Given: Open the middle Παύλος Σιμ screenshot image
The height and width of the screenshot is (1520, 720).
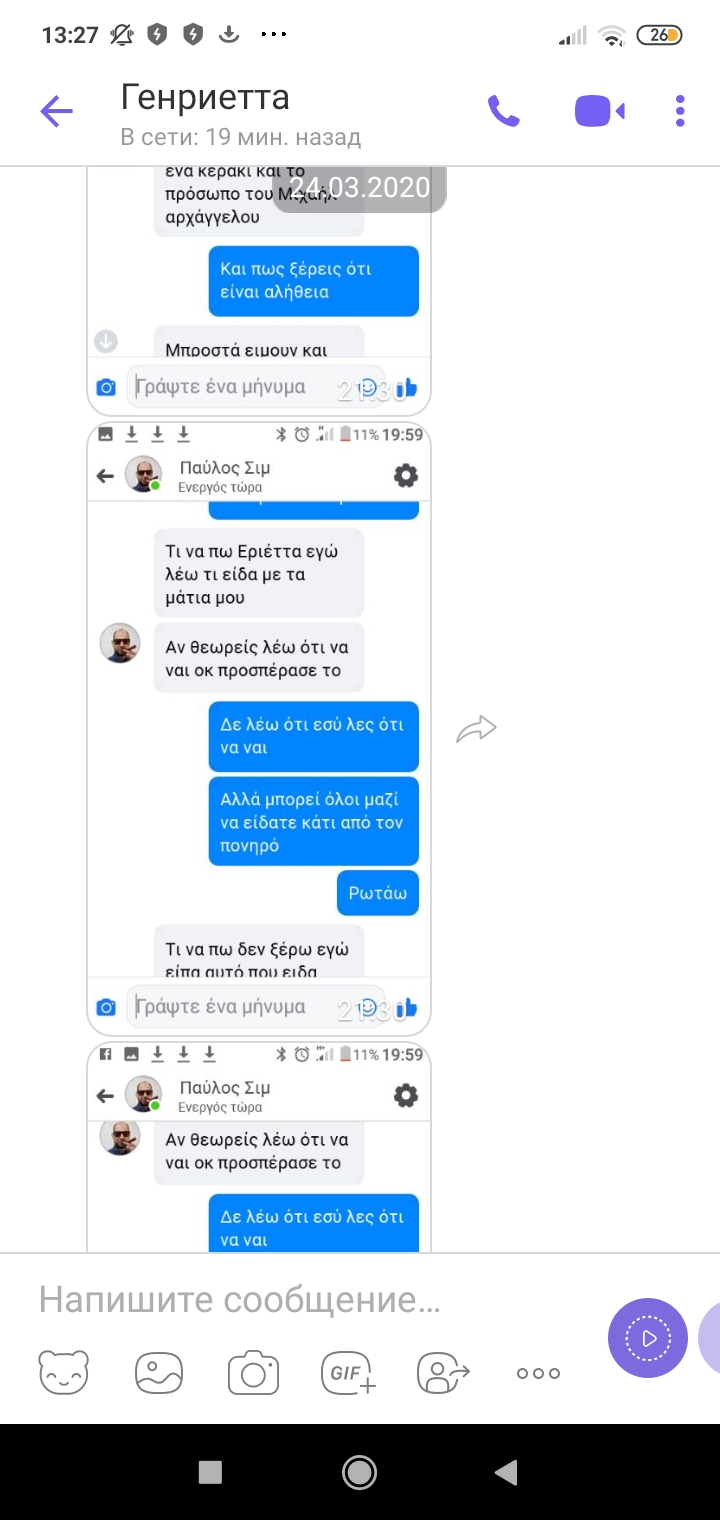Looking at the screenshot, I should [259, 728].
